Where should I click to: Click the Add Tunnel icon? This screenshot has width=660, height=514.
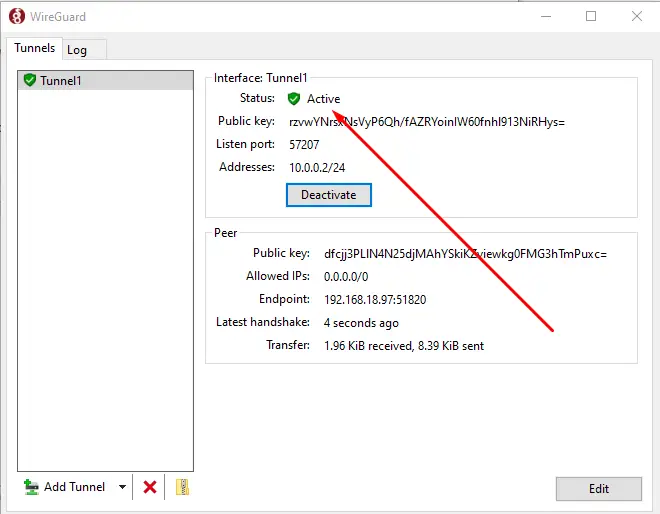[x=31, y=487]
